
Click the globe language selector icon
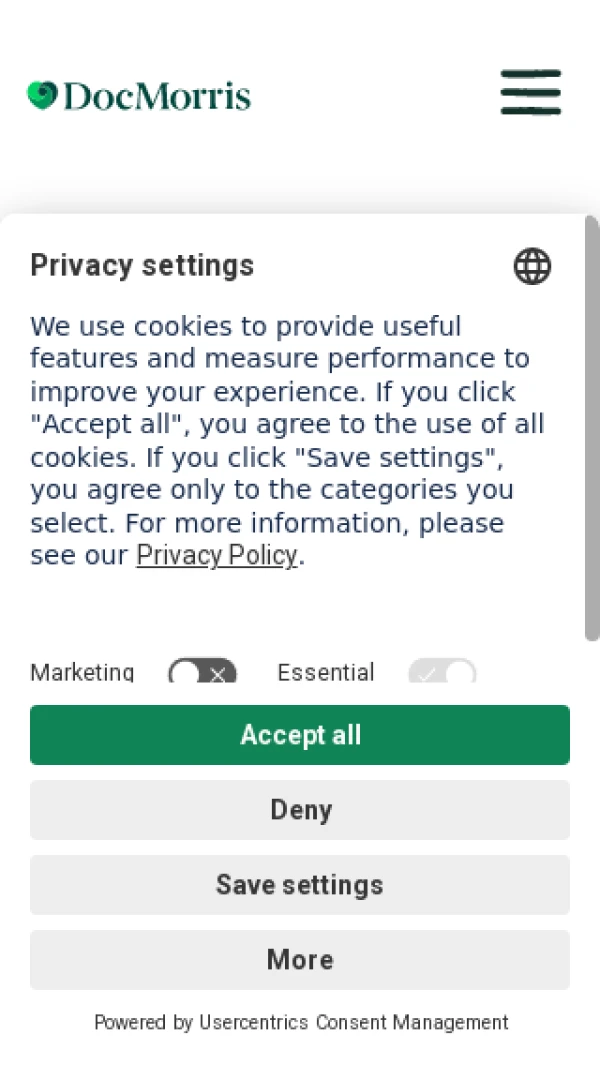532,267
